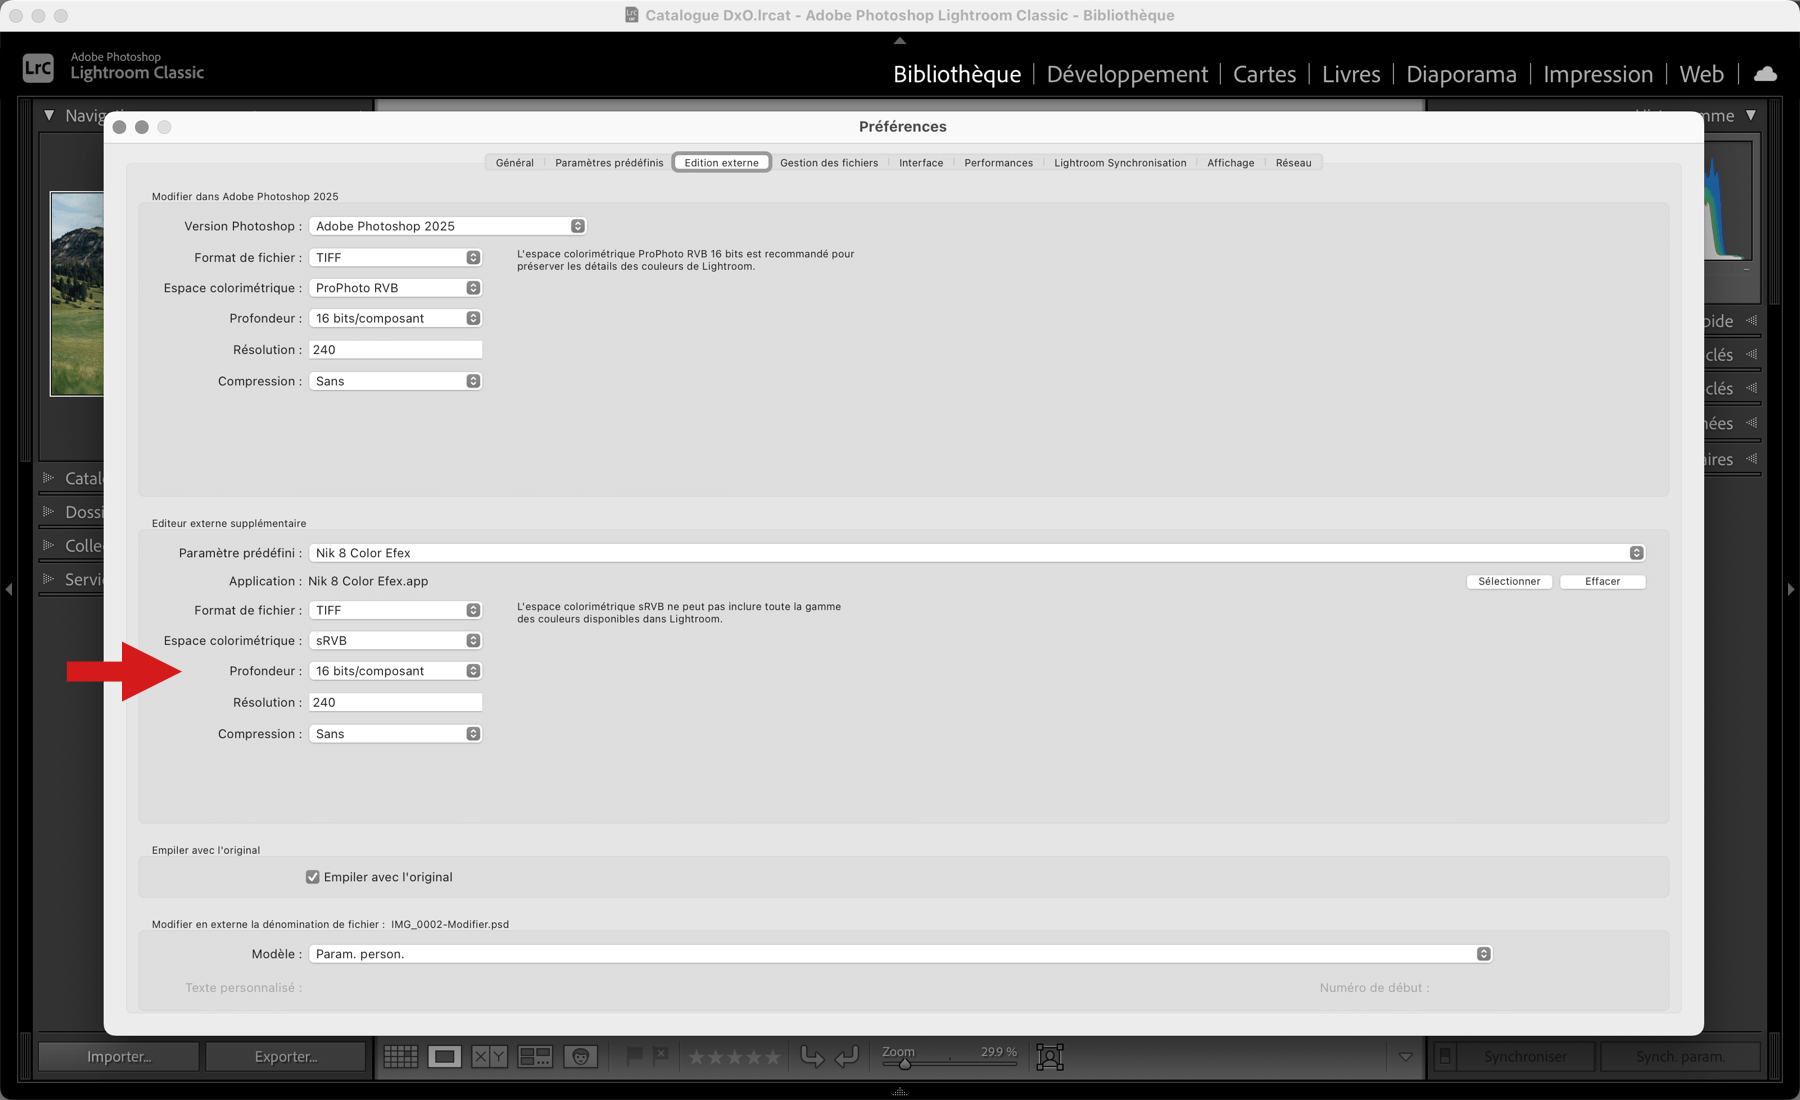Viewport: 1800px width, 1100px height.
Task: Click external editor Résolution 240 field
Action: pos(395,702)
